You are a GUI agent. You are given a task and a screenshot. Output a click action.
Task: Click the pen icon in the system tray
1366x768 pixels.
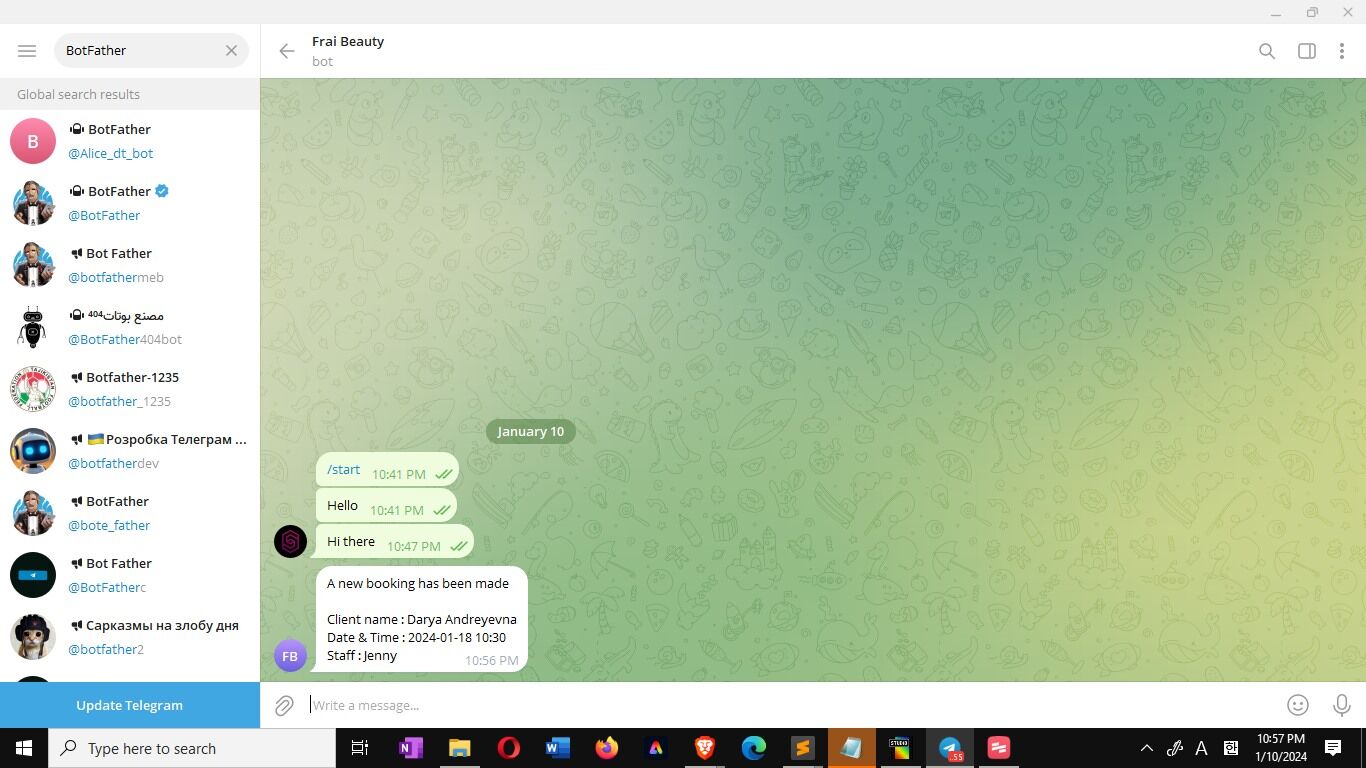1175,748
